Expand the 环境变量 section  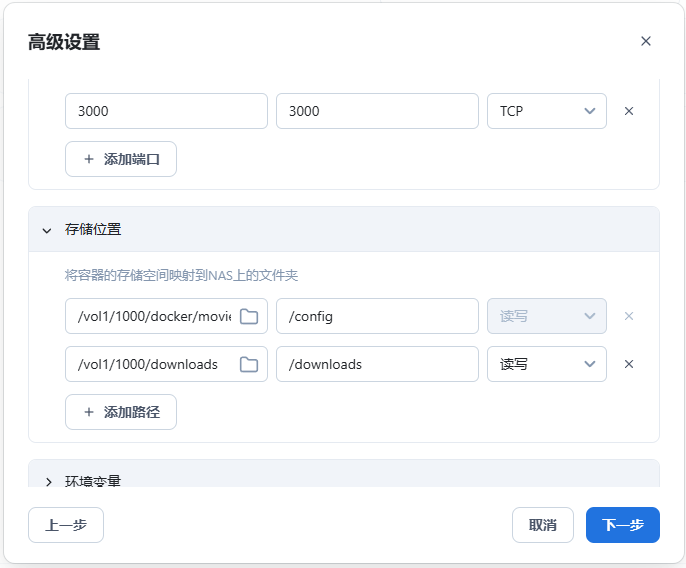(47, 481)
